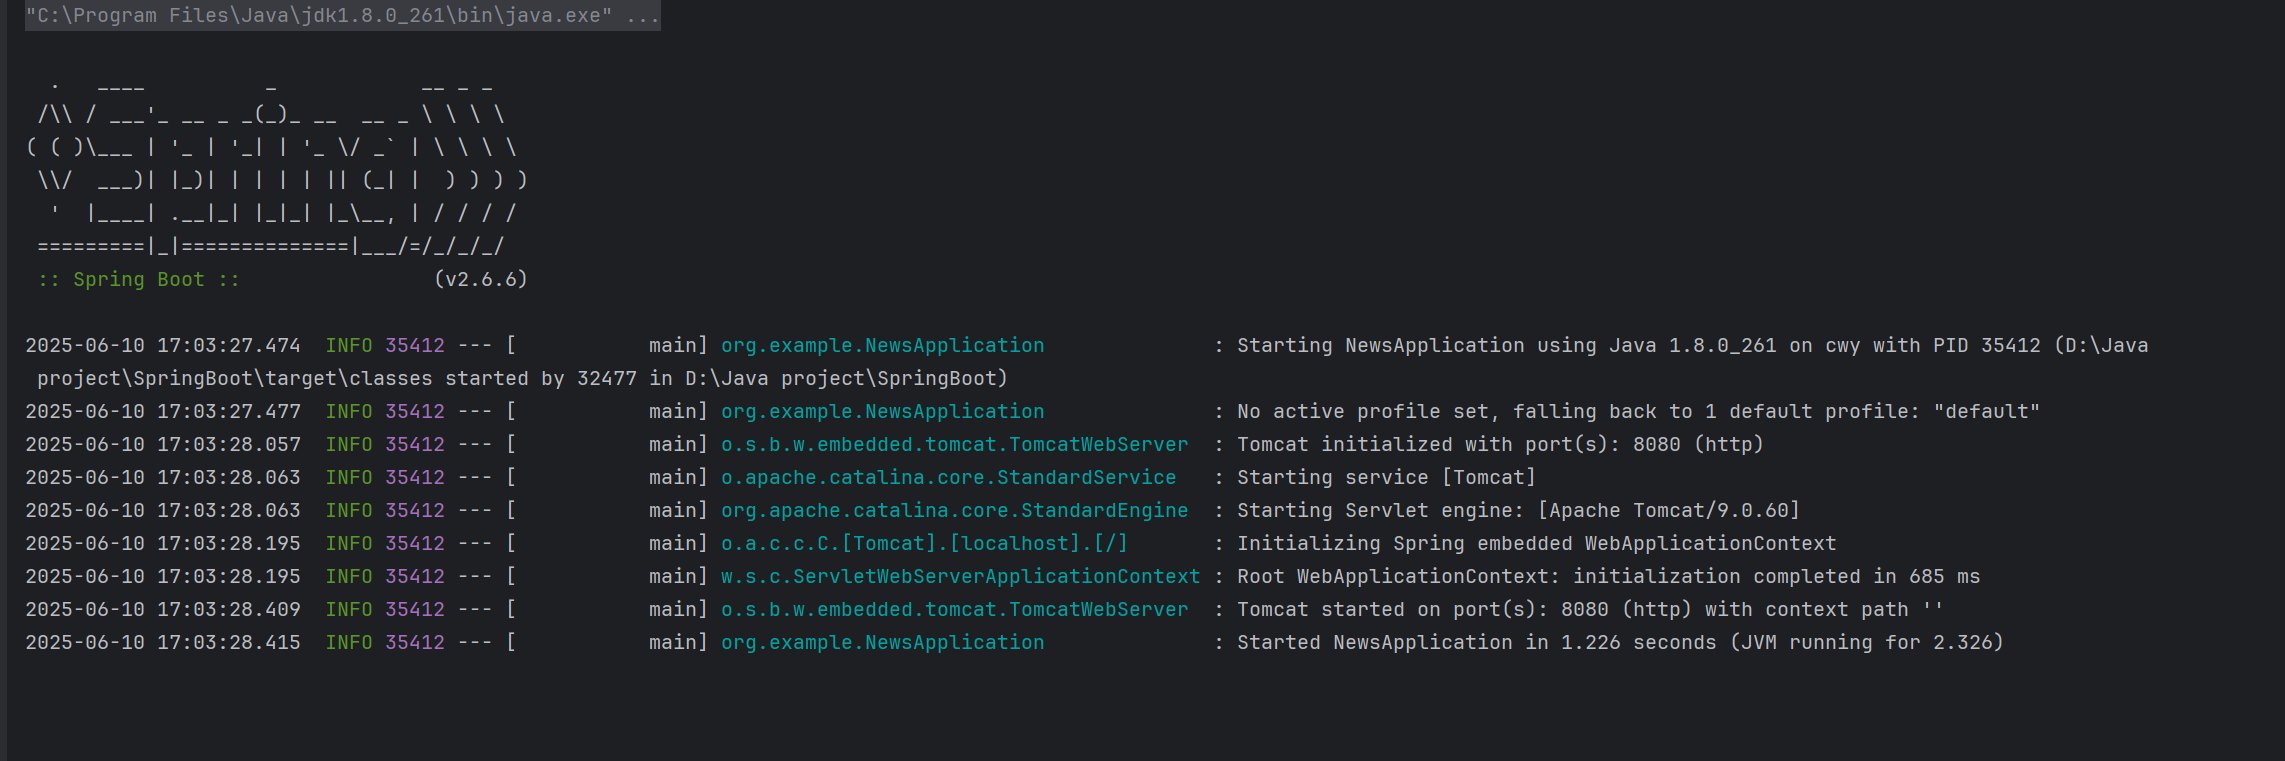Click the org.example.NewsApplication link in the last log line

[x=882, y=642]
